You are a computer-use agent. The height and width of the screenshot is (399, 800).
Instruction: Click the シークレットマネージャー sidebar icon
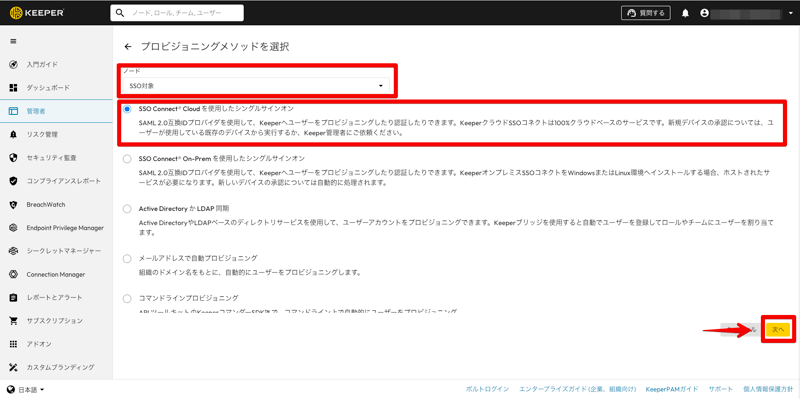14,251
